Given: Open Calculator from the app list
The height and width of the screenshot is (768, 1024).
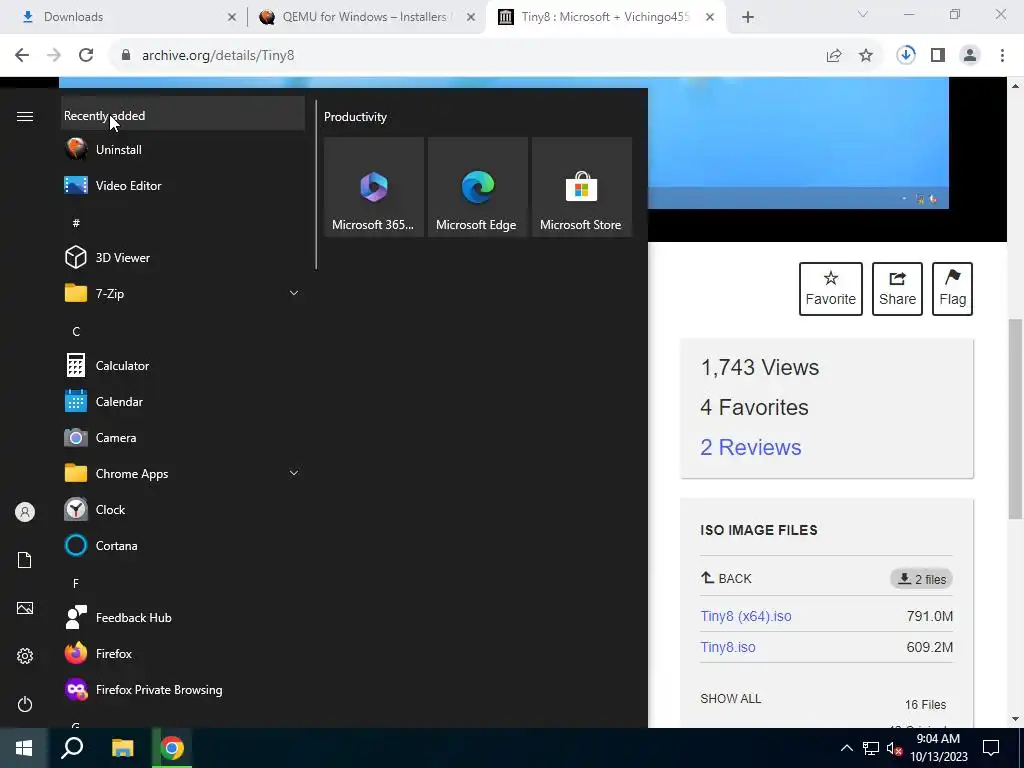Looking at the screenshot, I should (182, 366).
